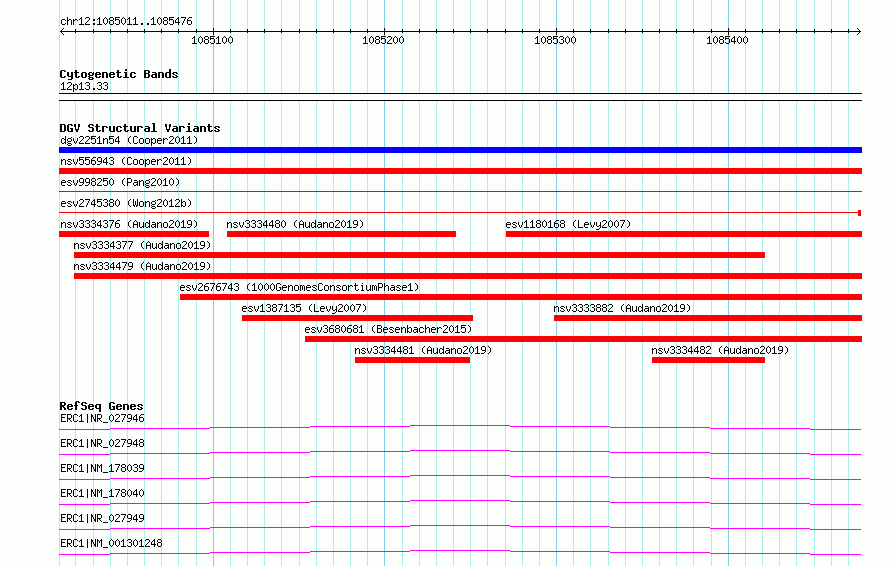This screenshot has height=566, width=890.
Task: Open esv1180168 (Levy2007) variant label
Action: pyautogui.click(x=568, y=224)
